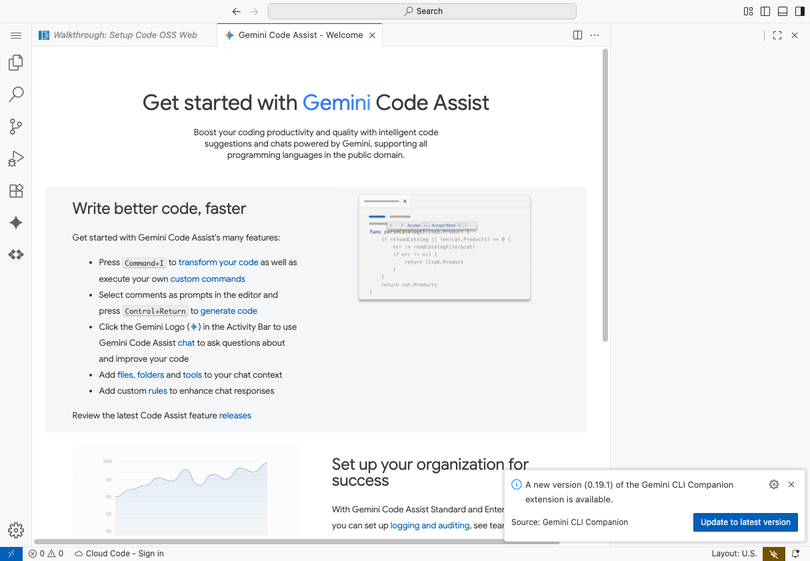This screenshot has height=561, width=810.
Task: Follow the files, folders link
Action: point(141,375)
